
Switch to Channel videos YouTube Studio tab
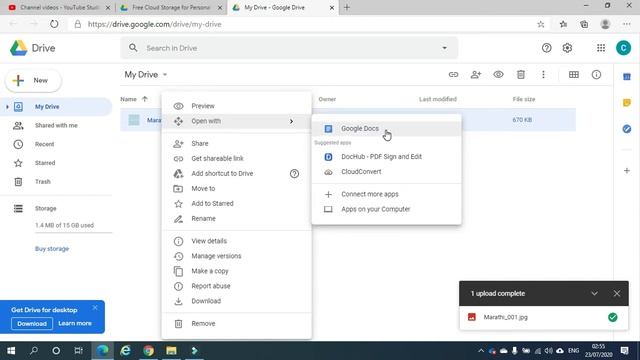(x=60, y=7)
